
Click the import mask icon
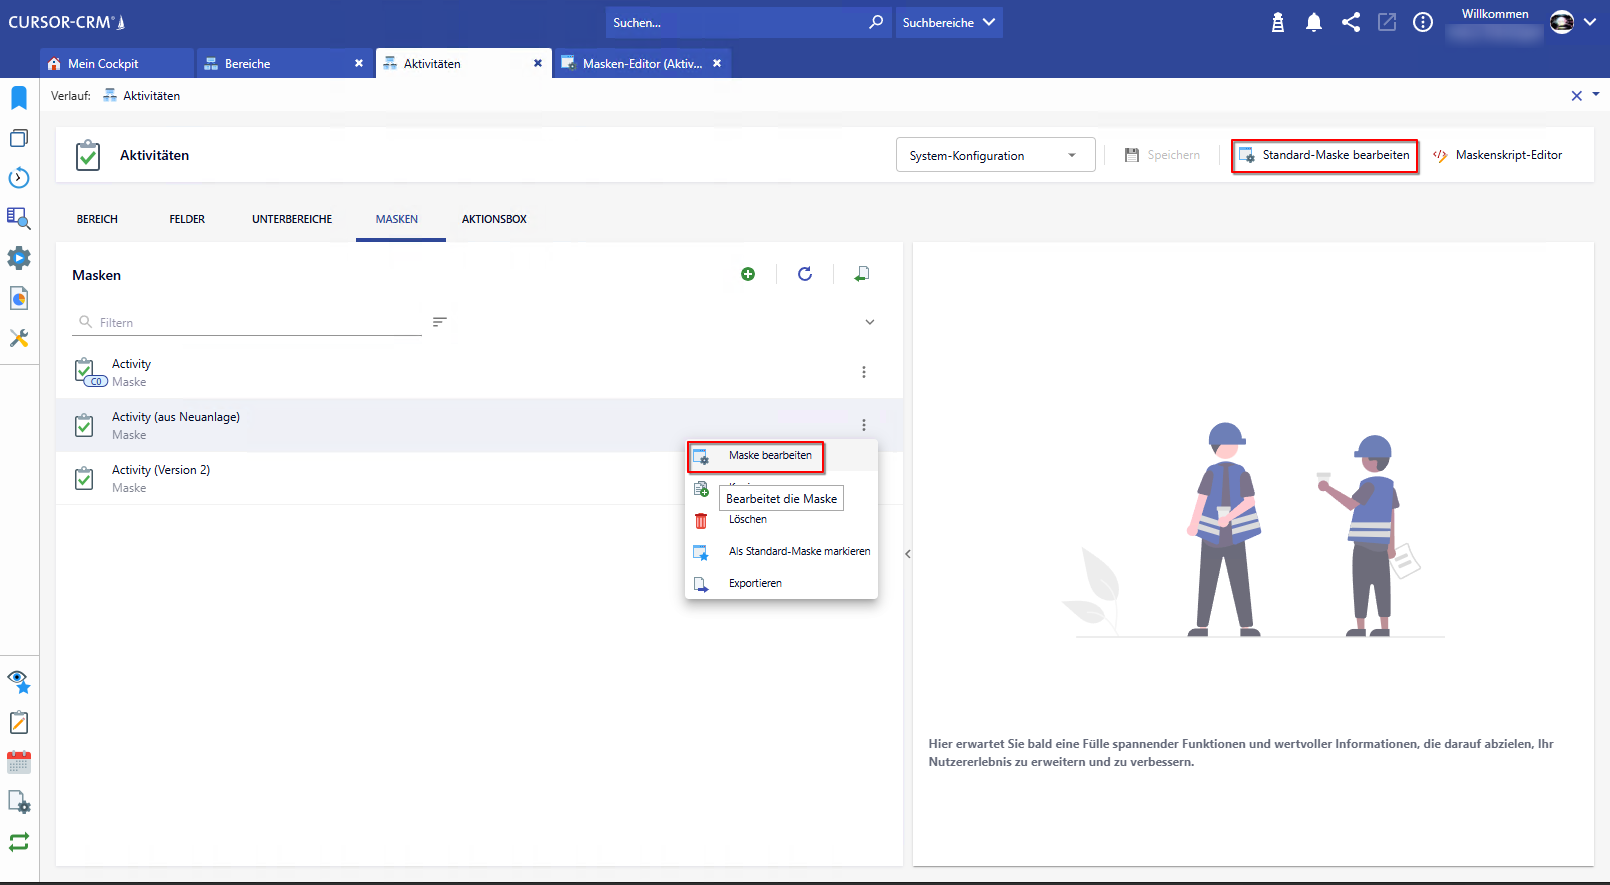[862, 274]
